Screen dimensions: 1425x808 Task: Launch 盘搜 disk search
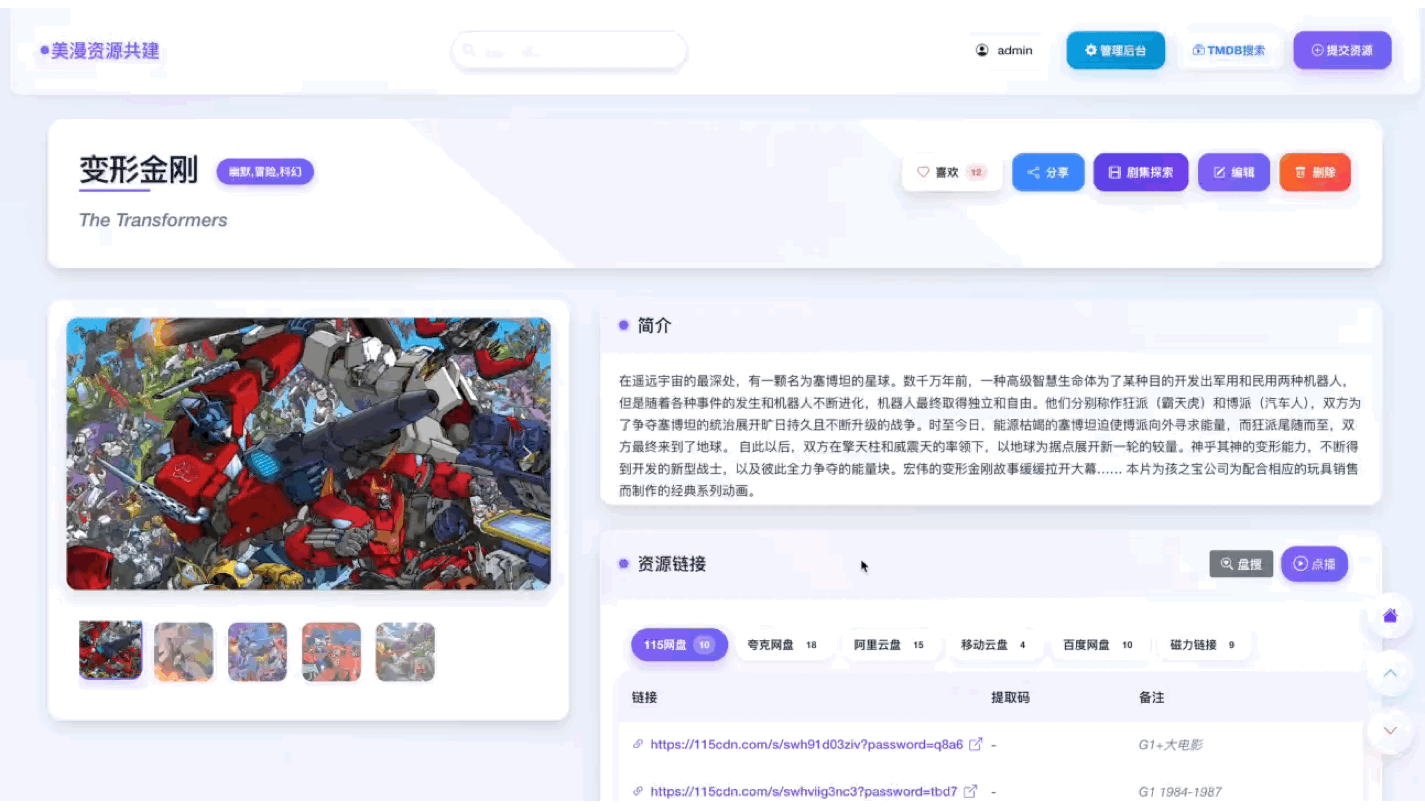(x=1241, y=564)
